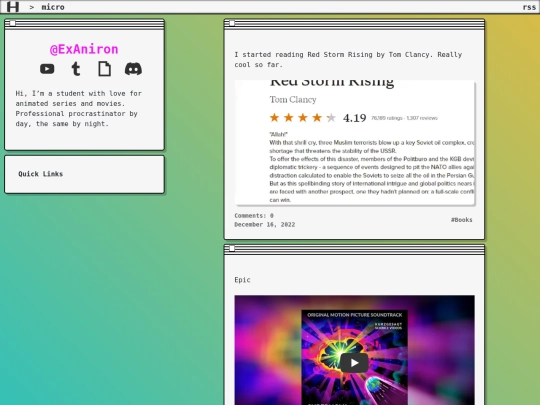Click the Original Motion Picture Soundtrack album cover
Image resolution: width=540 pixels, height=405 pixels.
[x=354, y=357]
